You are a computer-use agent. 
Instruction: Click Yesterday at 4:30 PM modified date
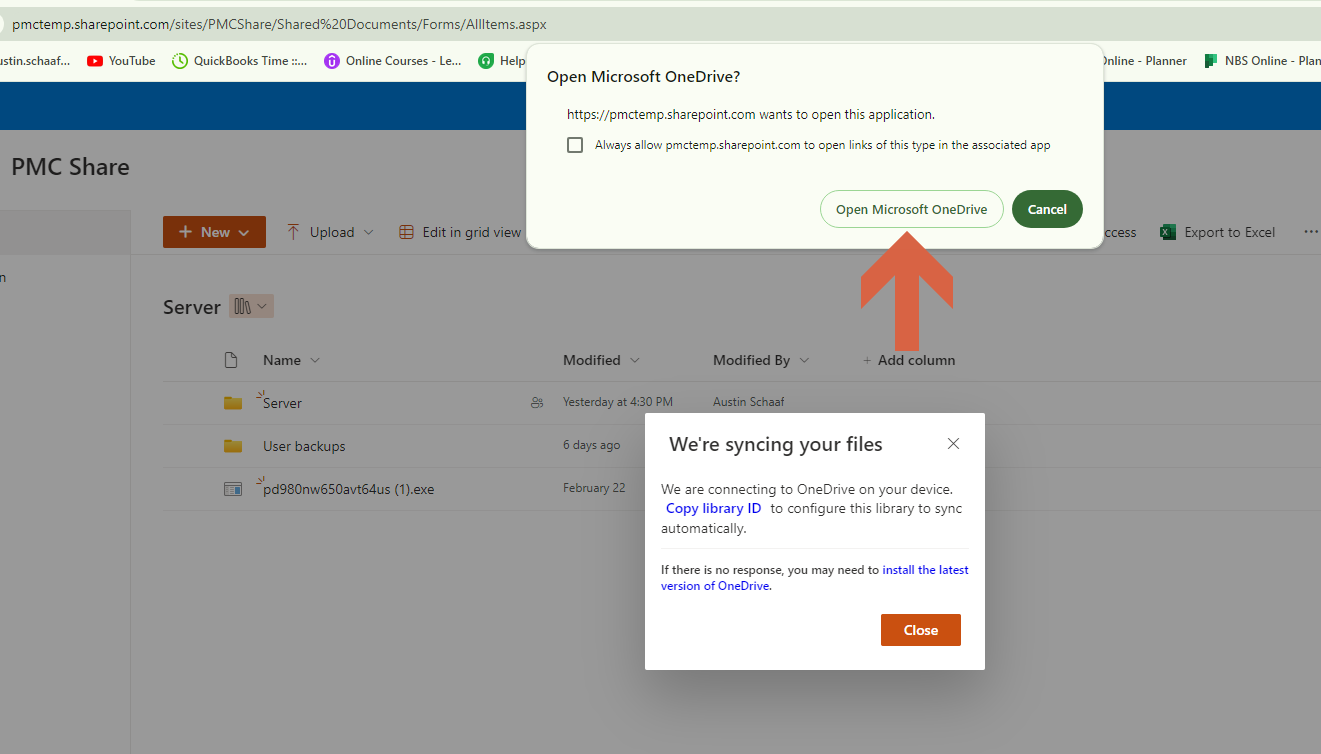[x=617, y=402]
